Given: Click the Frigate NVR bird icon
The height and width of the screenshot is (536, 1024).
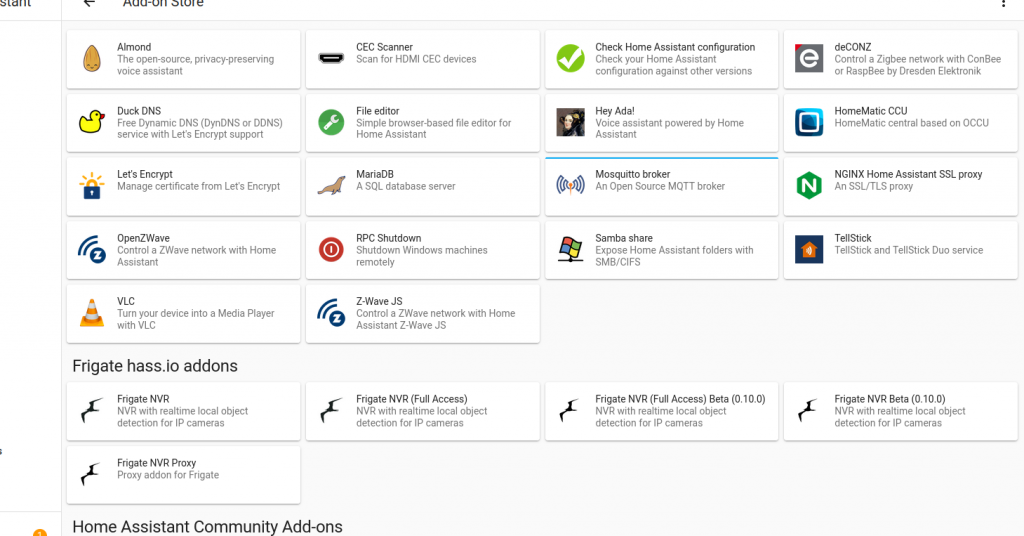Looking at the screenshot, I should pos(92,411).
